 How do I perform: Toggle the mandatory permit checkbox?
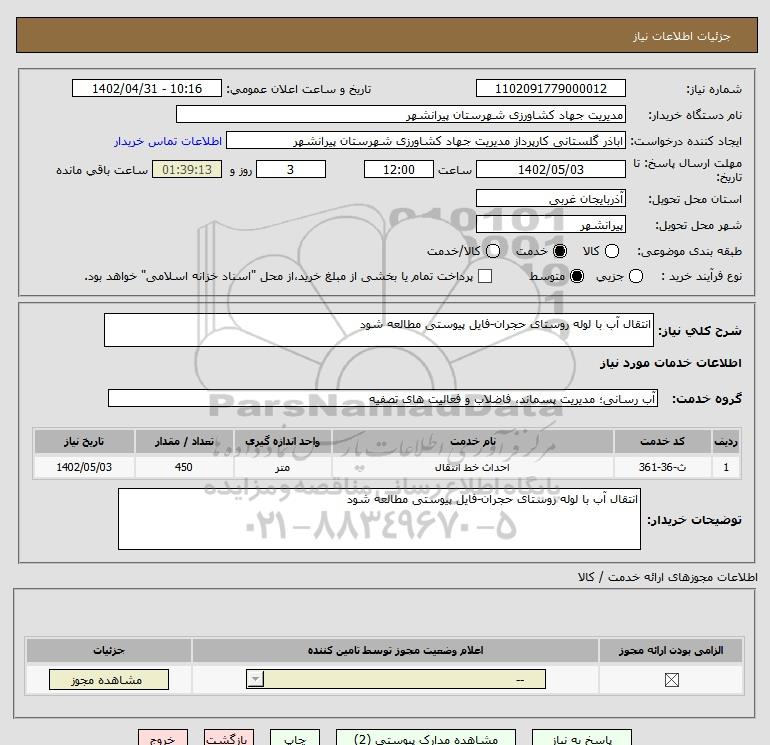671,680
